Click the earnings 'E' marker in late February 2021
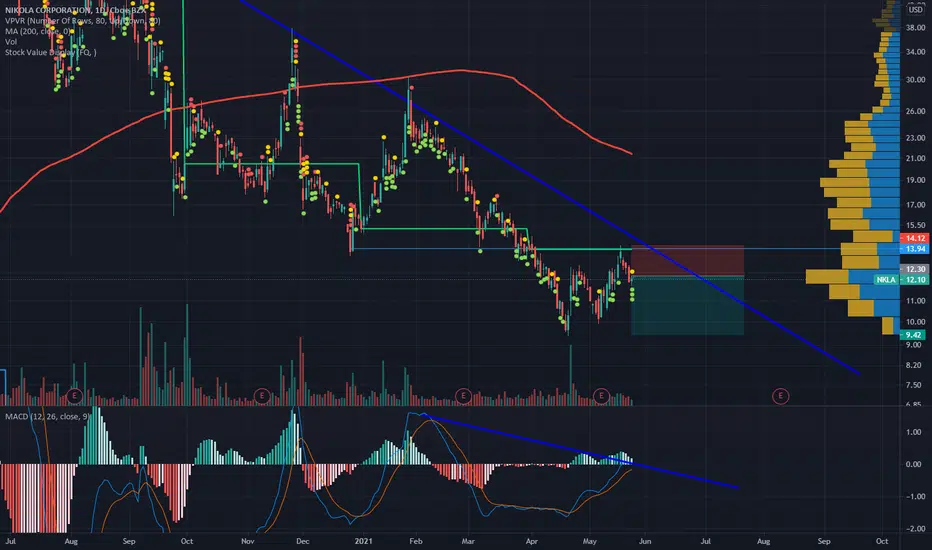 click(463, 395)
